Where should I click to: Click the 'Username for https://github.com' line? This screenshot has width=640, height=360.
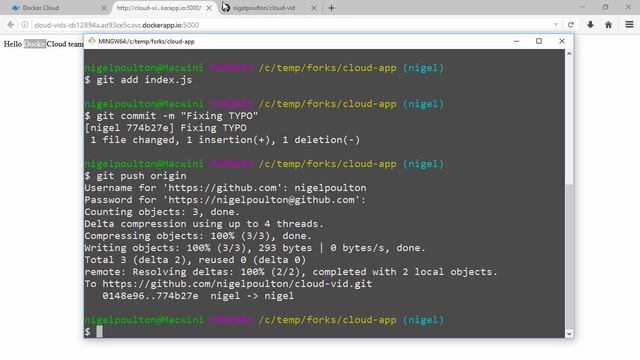(225, 188)
